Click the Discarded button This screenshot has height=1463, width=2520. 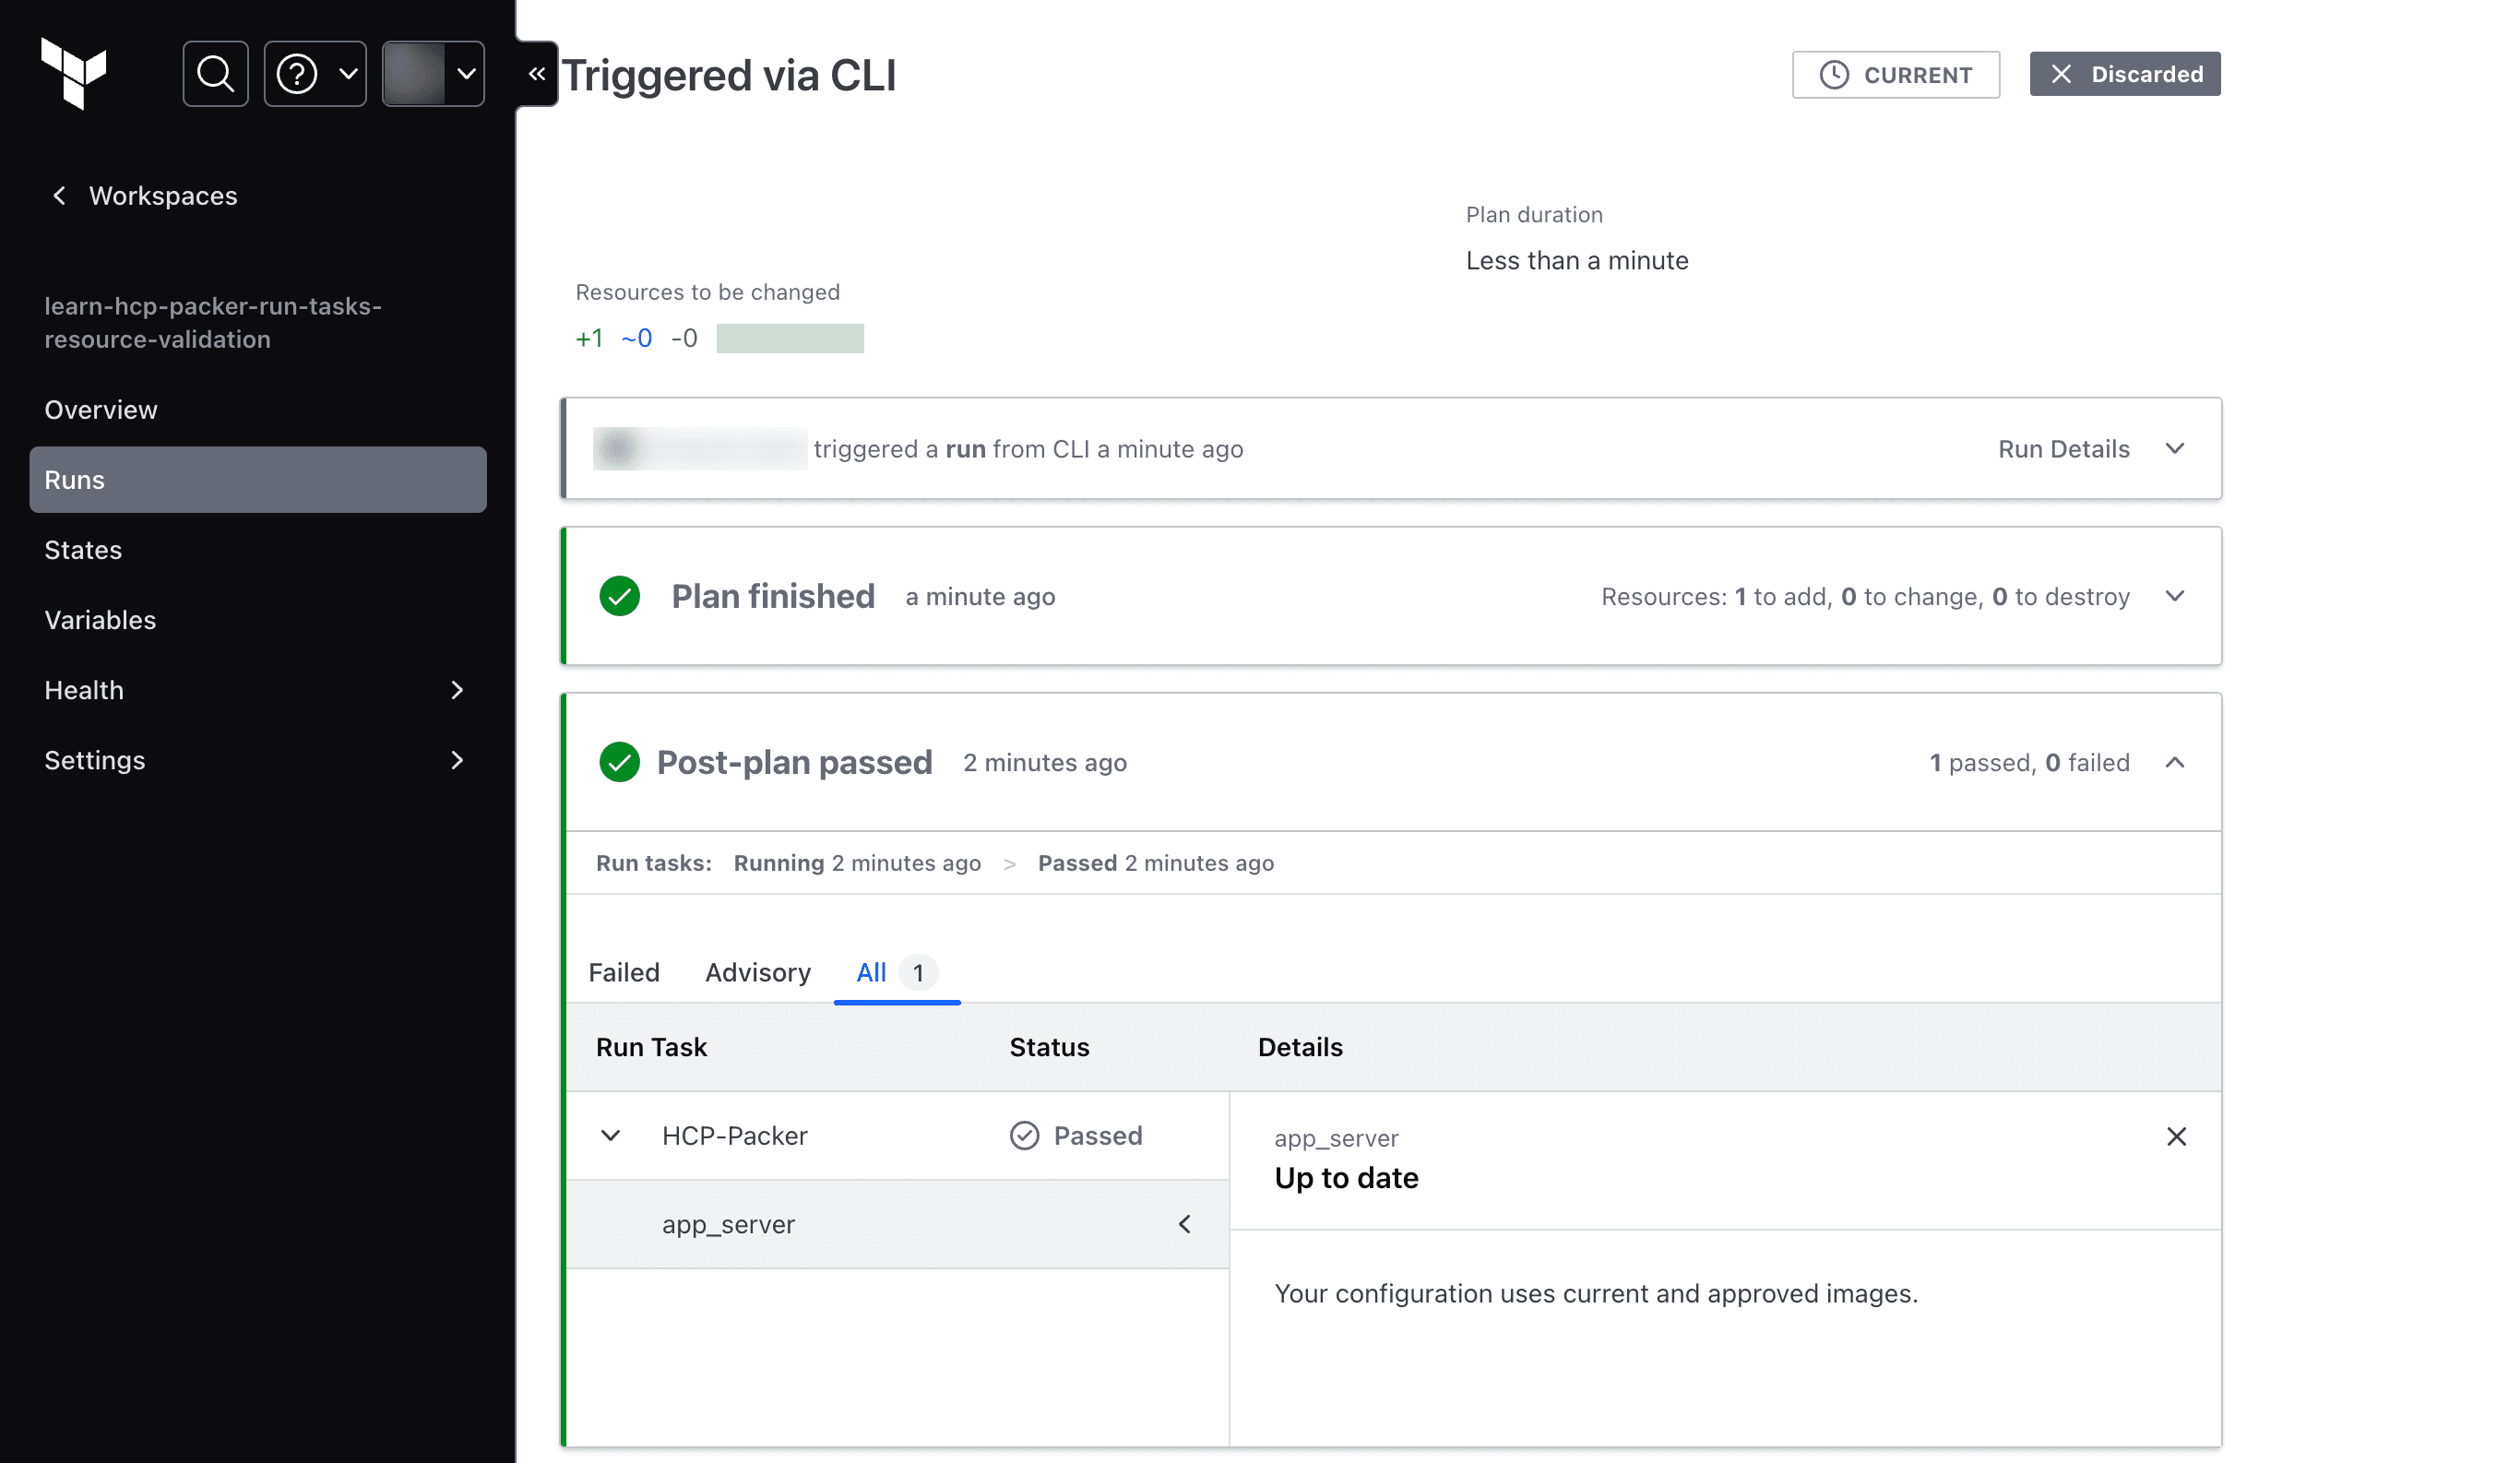pyautogui.click(x=2124, y=73)
